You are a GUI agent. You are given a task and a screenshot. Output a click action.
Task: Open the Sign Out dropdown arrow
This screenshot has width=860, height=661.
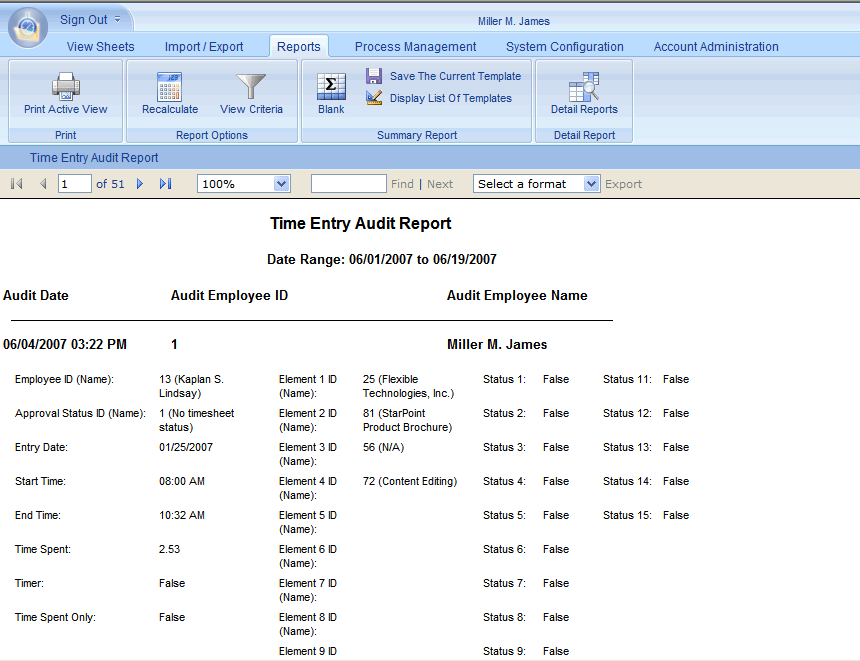coord(118,20)
